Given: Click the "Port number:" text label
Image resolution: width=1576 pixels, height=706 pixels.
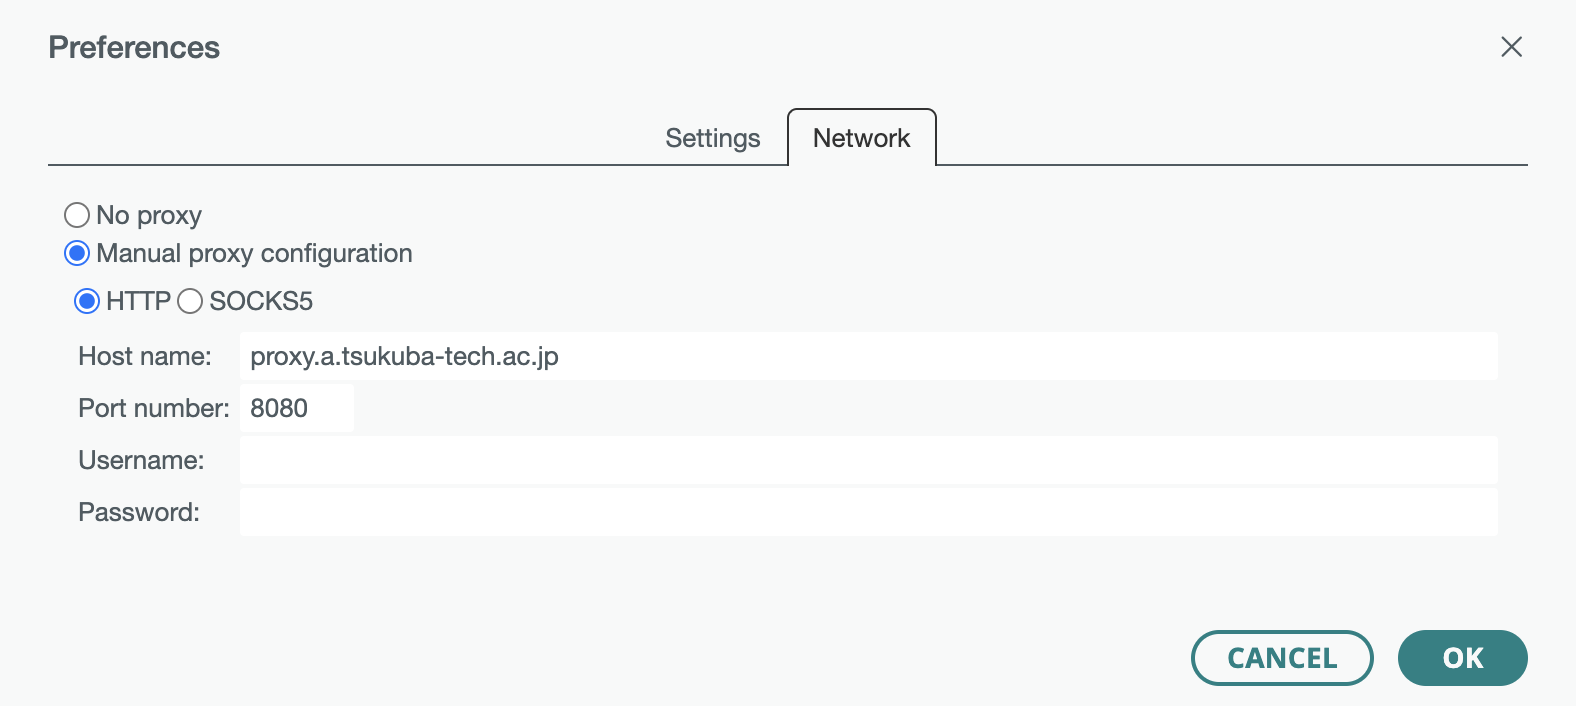Looking at the screenshot, I should pos(154,408).
